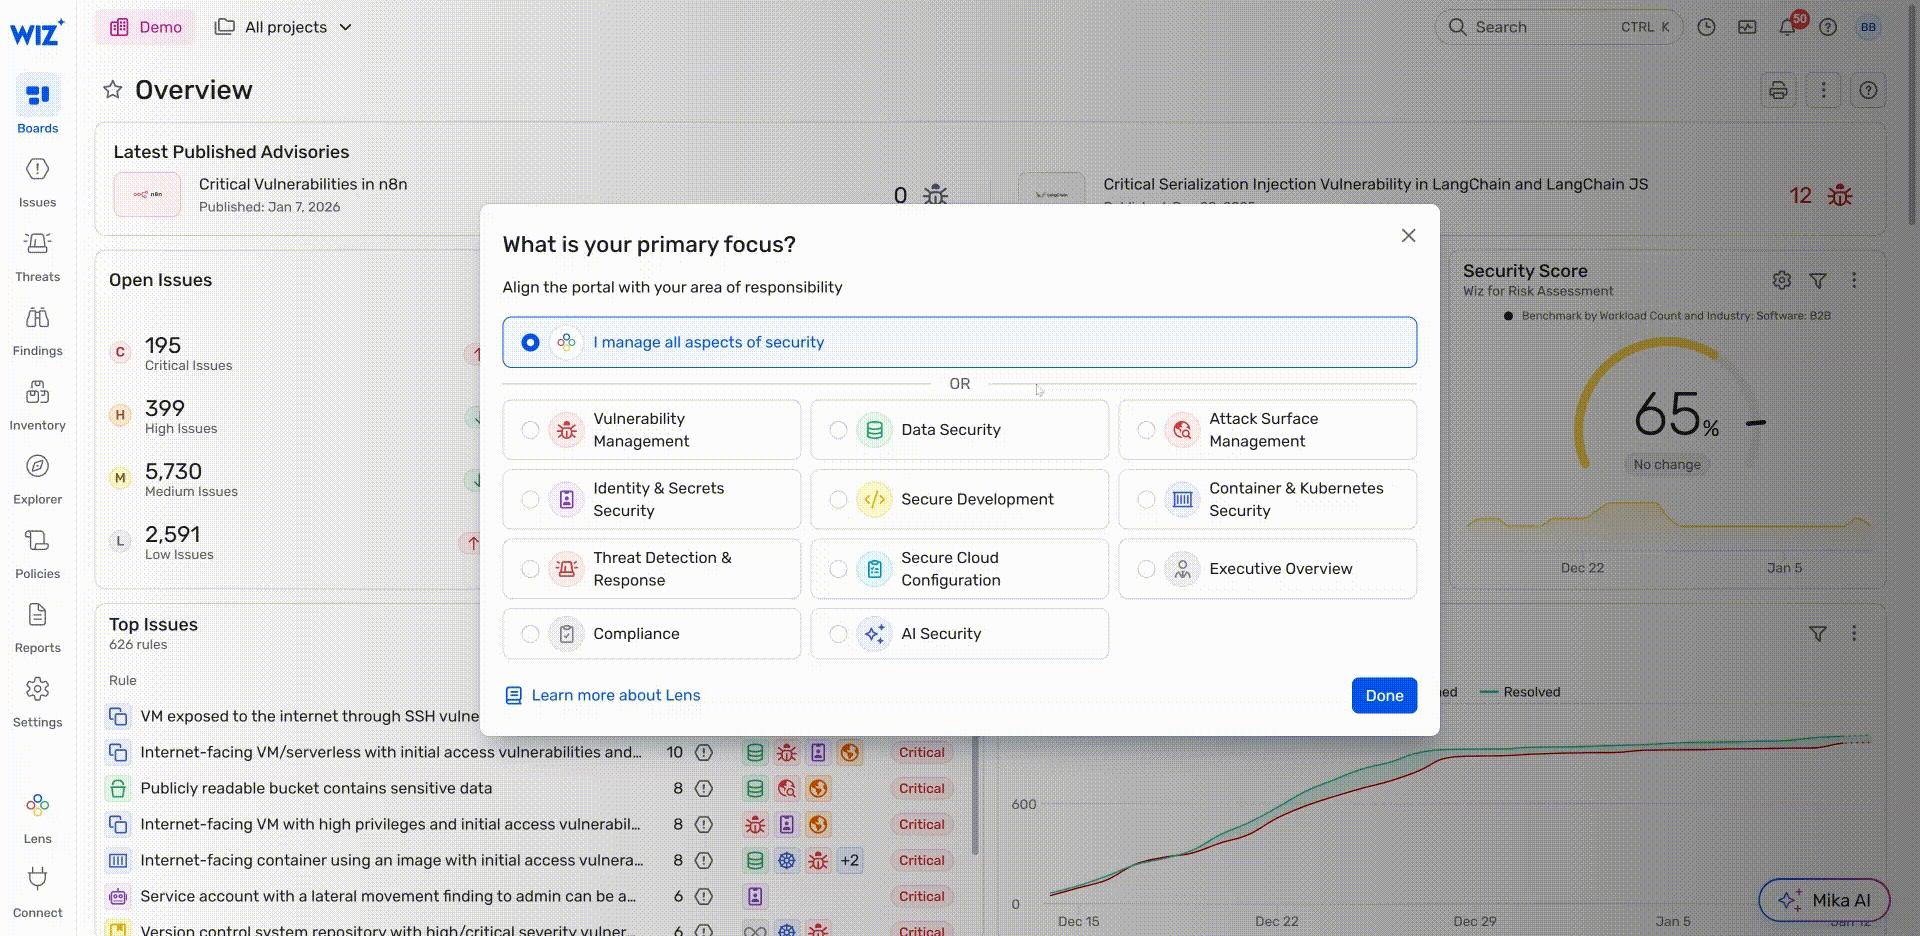Click the Demo tenant button

(146, 27)
